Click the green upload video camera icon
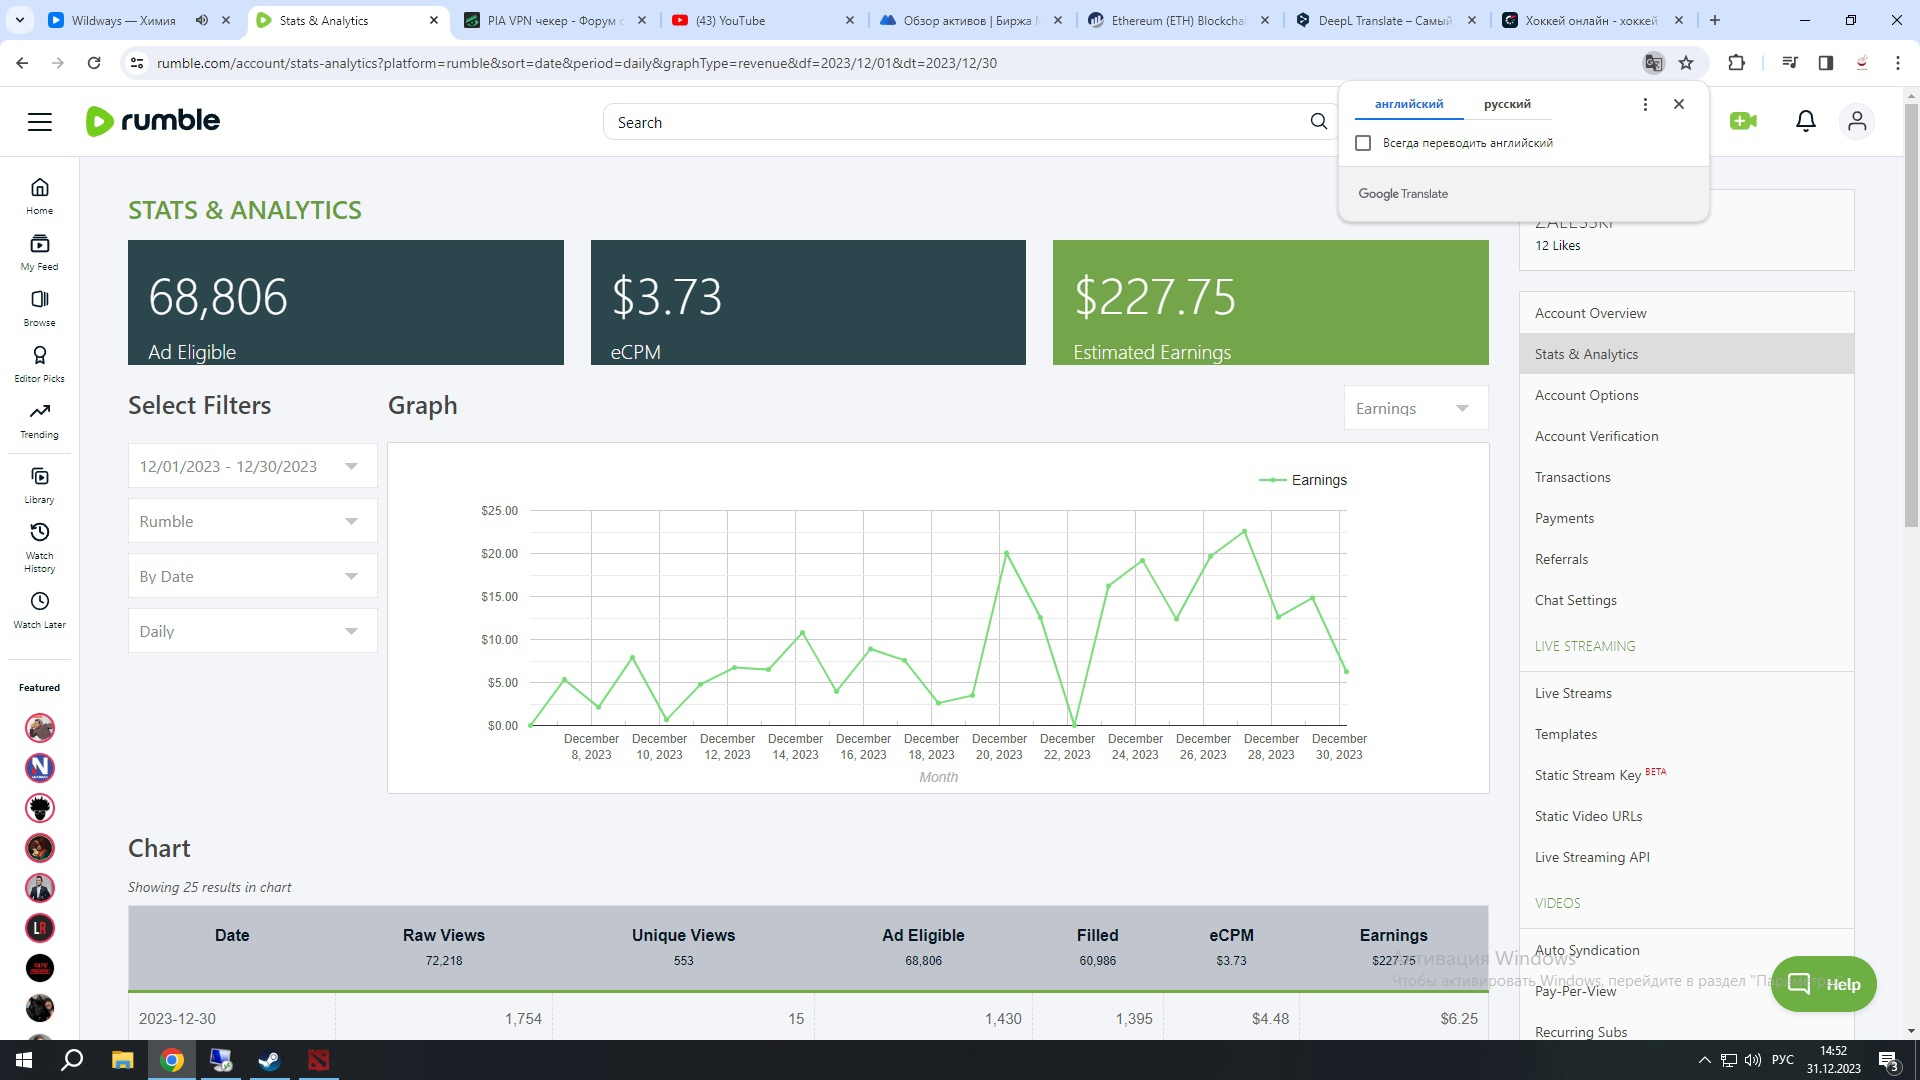 tap(1743, 121)
